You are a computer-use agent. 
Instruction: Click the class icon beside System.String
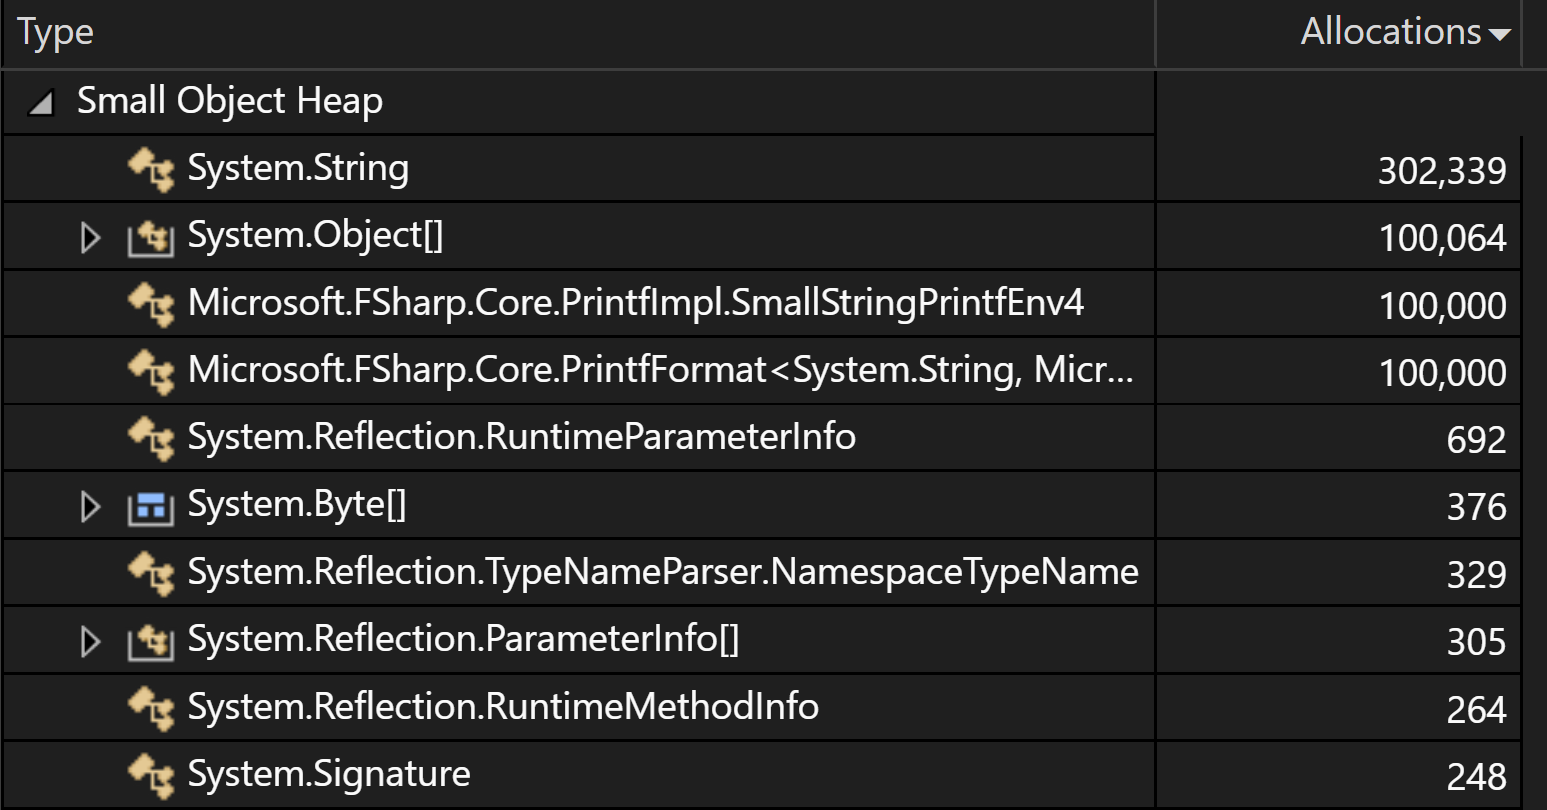[x=154, y=168]
